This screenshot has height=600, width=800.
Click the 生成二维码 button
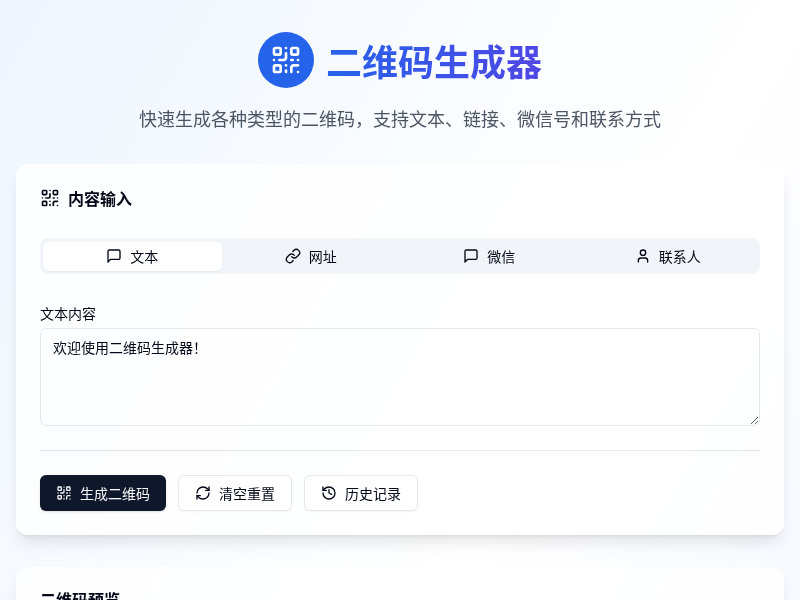(x=103, y=493)
